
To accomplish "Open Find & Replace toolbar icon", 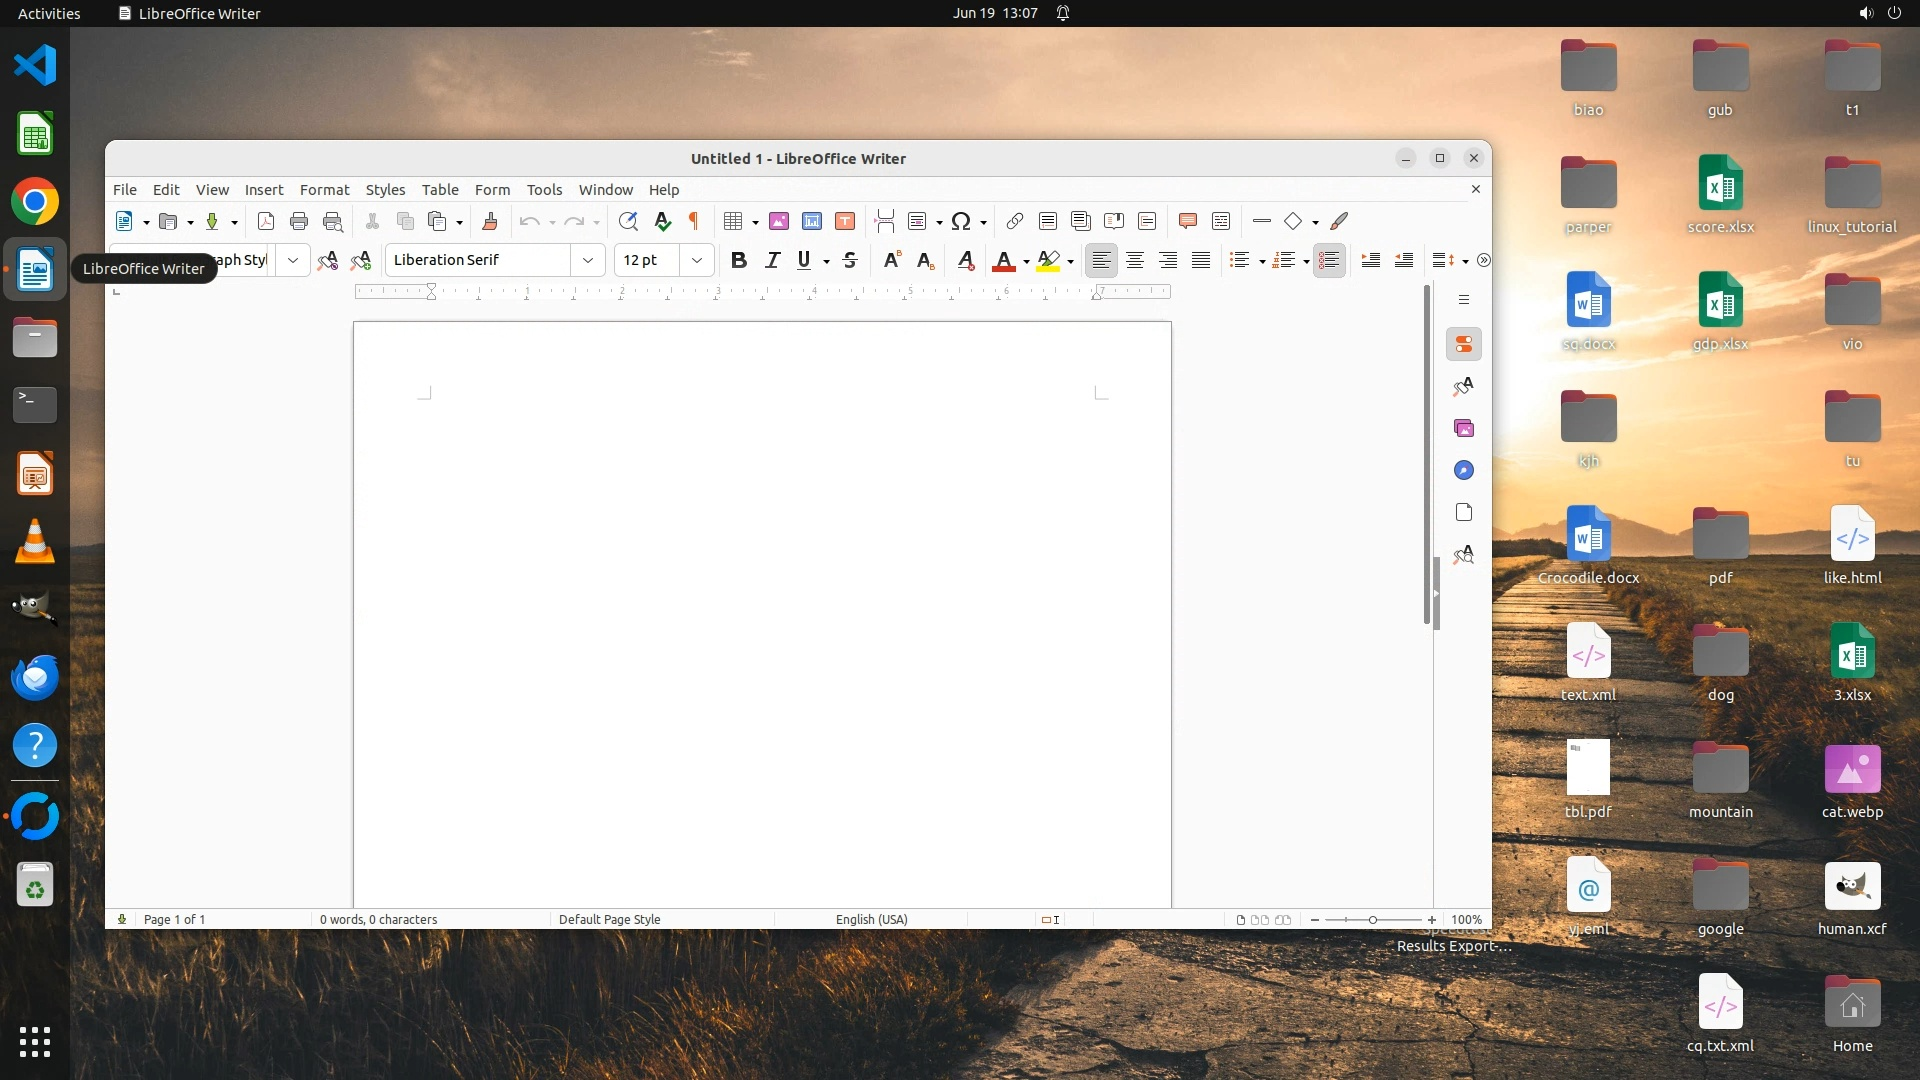I will click(x=628, y=222).
